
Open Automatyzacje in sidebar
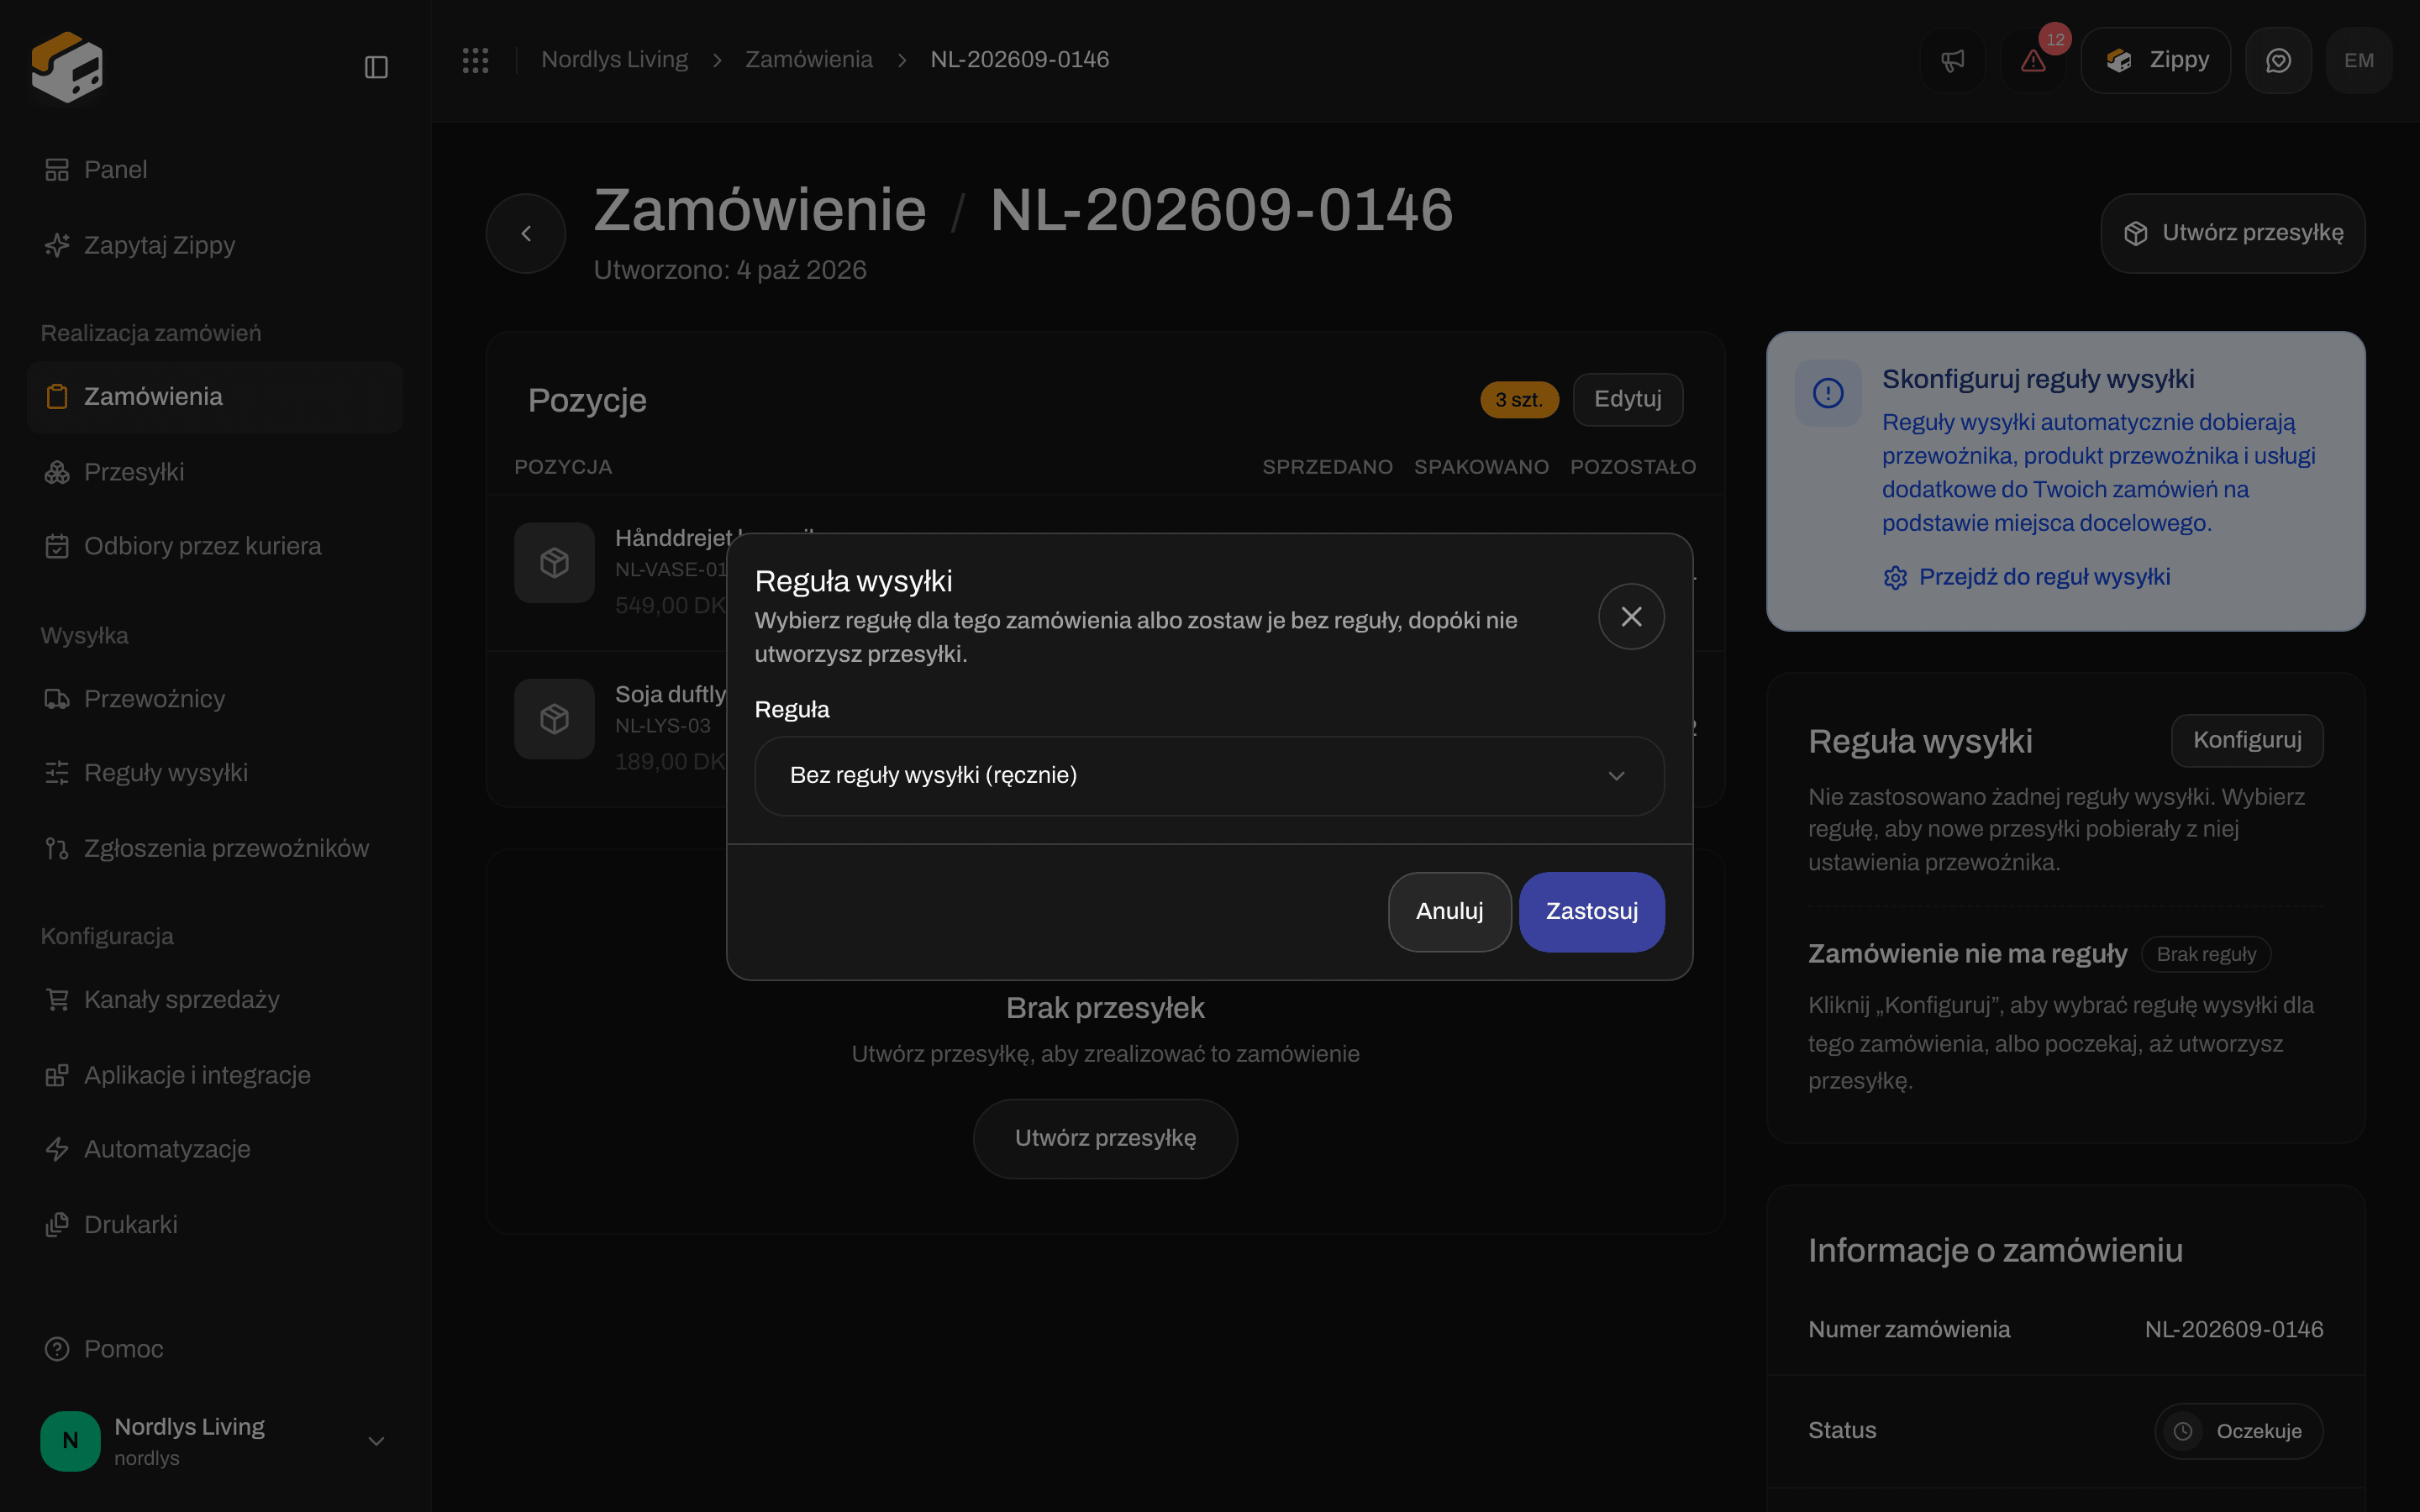click(215, 1149)
